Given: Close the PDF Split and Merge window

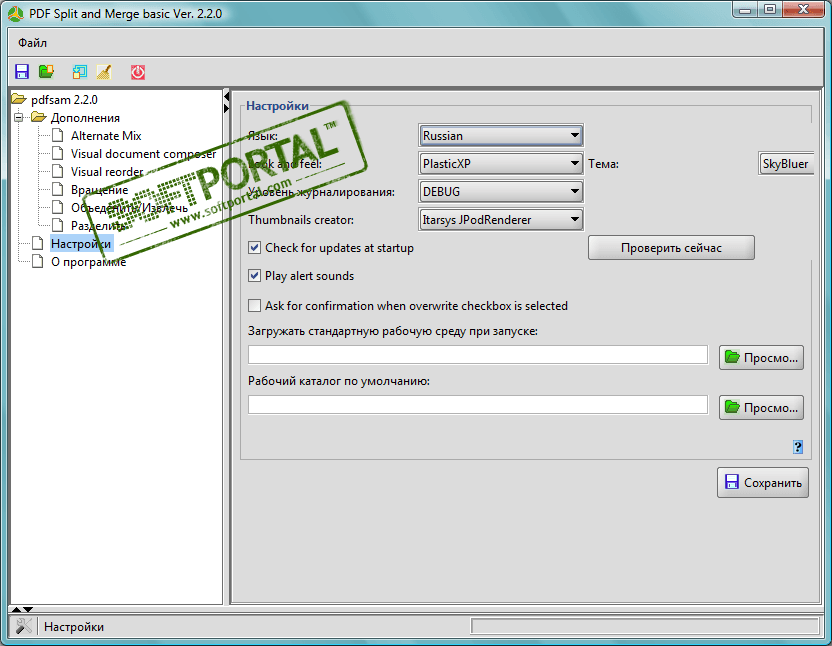Looking at the screenshot, I should [x=803, y=9].
